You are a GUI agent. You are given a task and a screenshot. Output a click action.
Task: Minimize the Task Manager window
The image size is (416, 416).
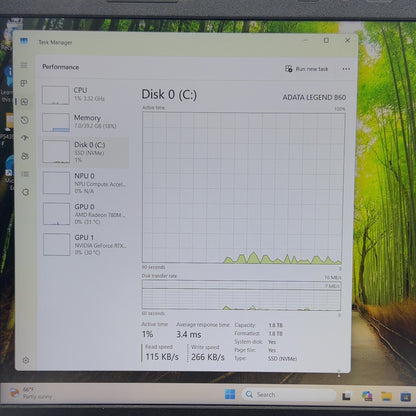(305, 40)
